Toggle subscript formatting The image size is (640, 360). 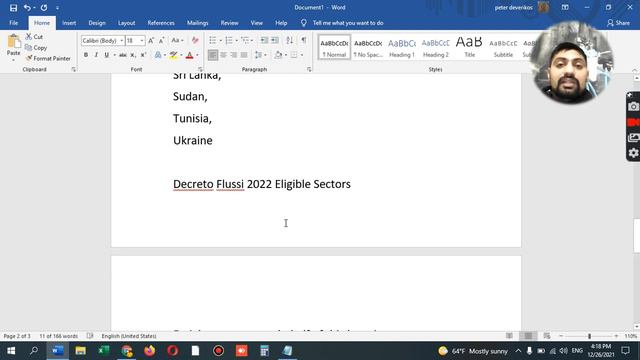click(133, 55)
